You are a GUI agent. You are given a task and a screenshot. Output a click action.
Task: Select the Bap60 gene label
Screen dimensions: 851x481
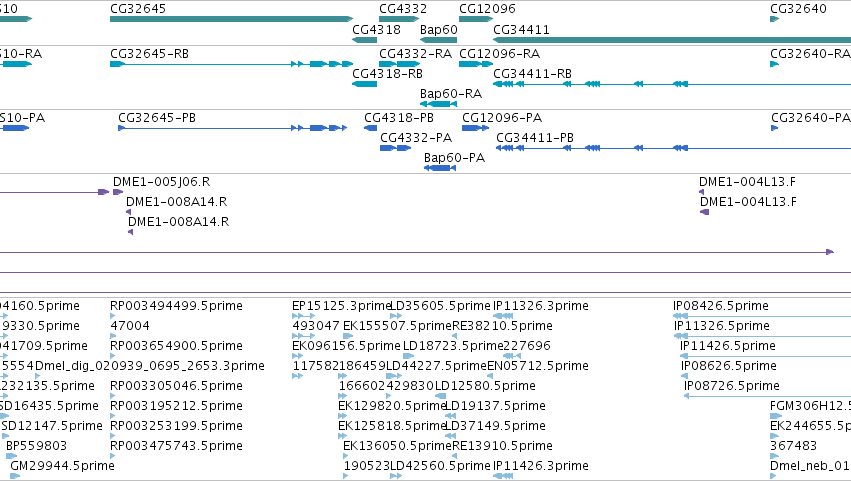click(x=439, y=29)
